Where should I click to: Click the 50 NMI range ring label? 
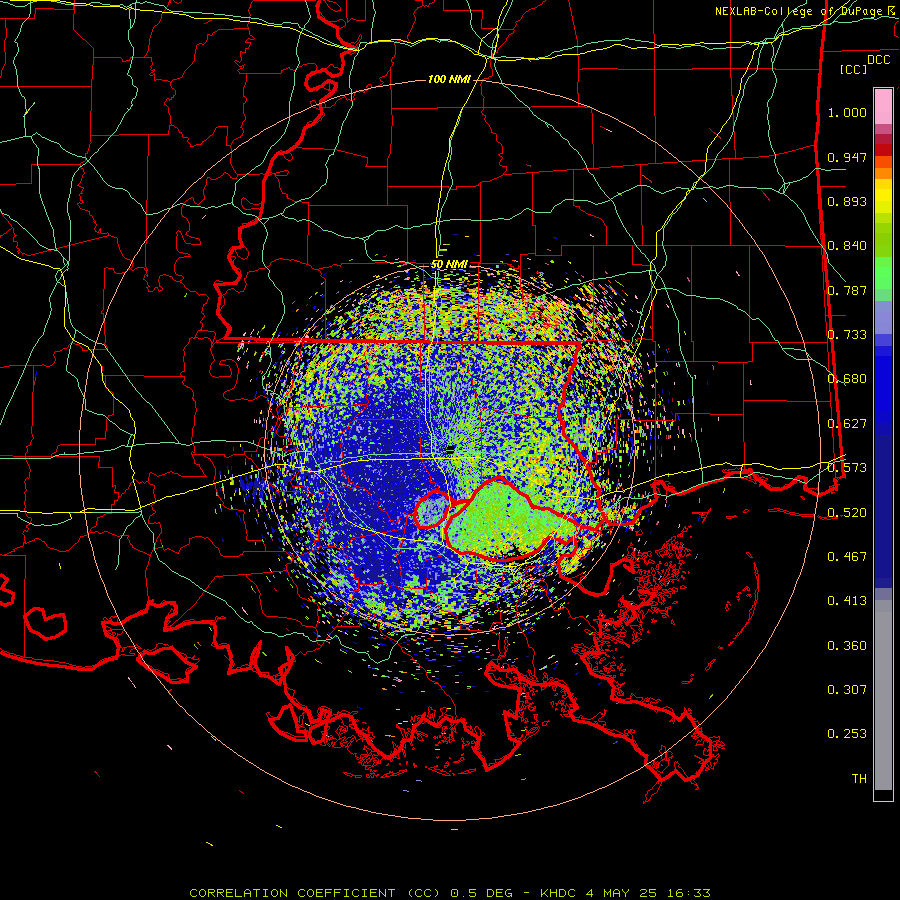tap(449, 264)
